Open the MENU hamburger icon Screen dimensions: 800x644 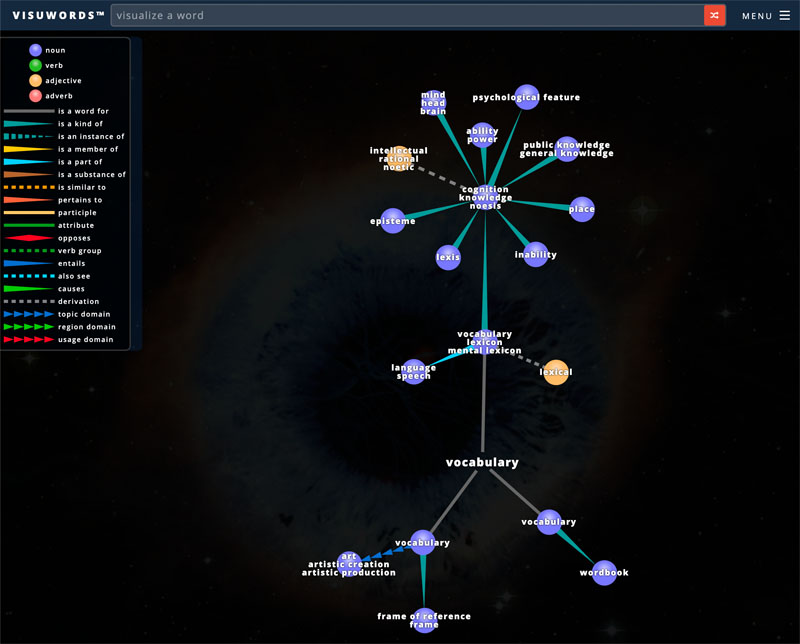(x=785, y=15)
